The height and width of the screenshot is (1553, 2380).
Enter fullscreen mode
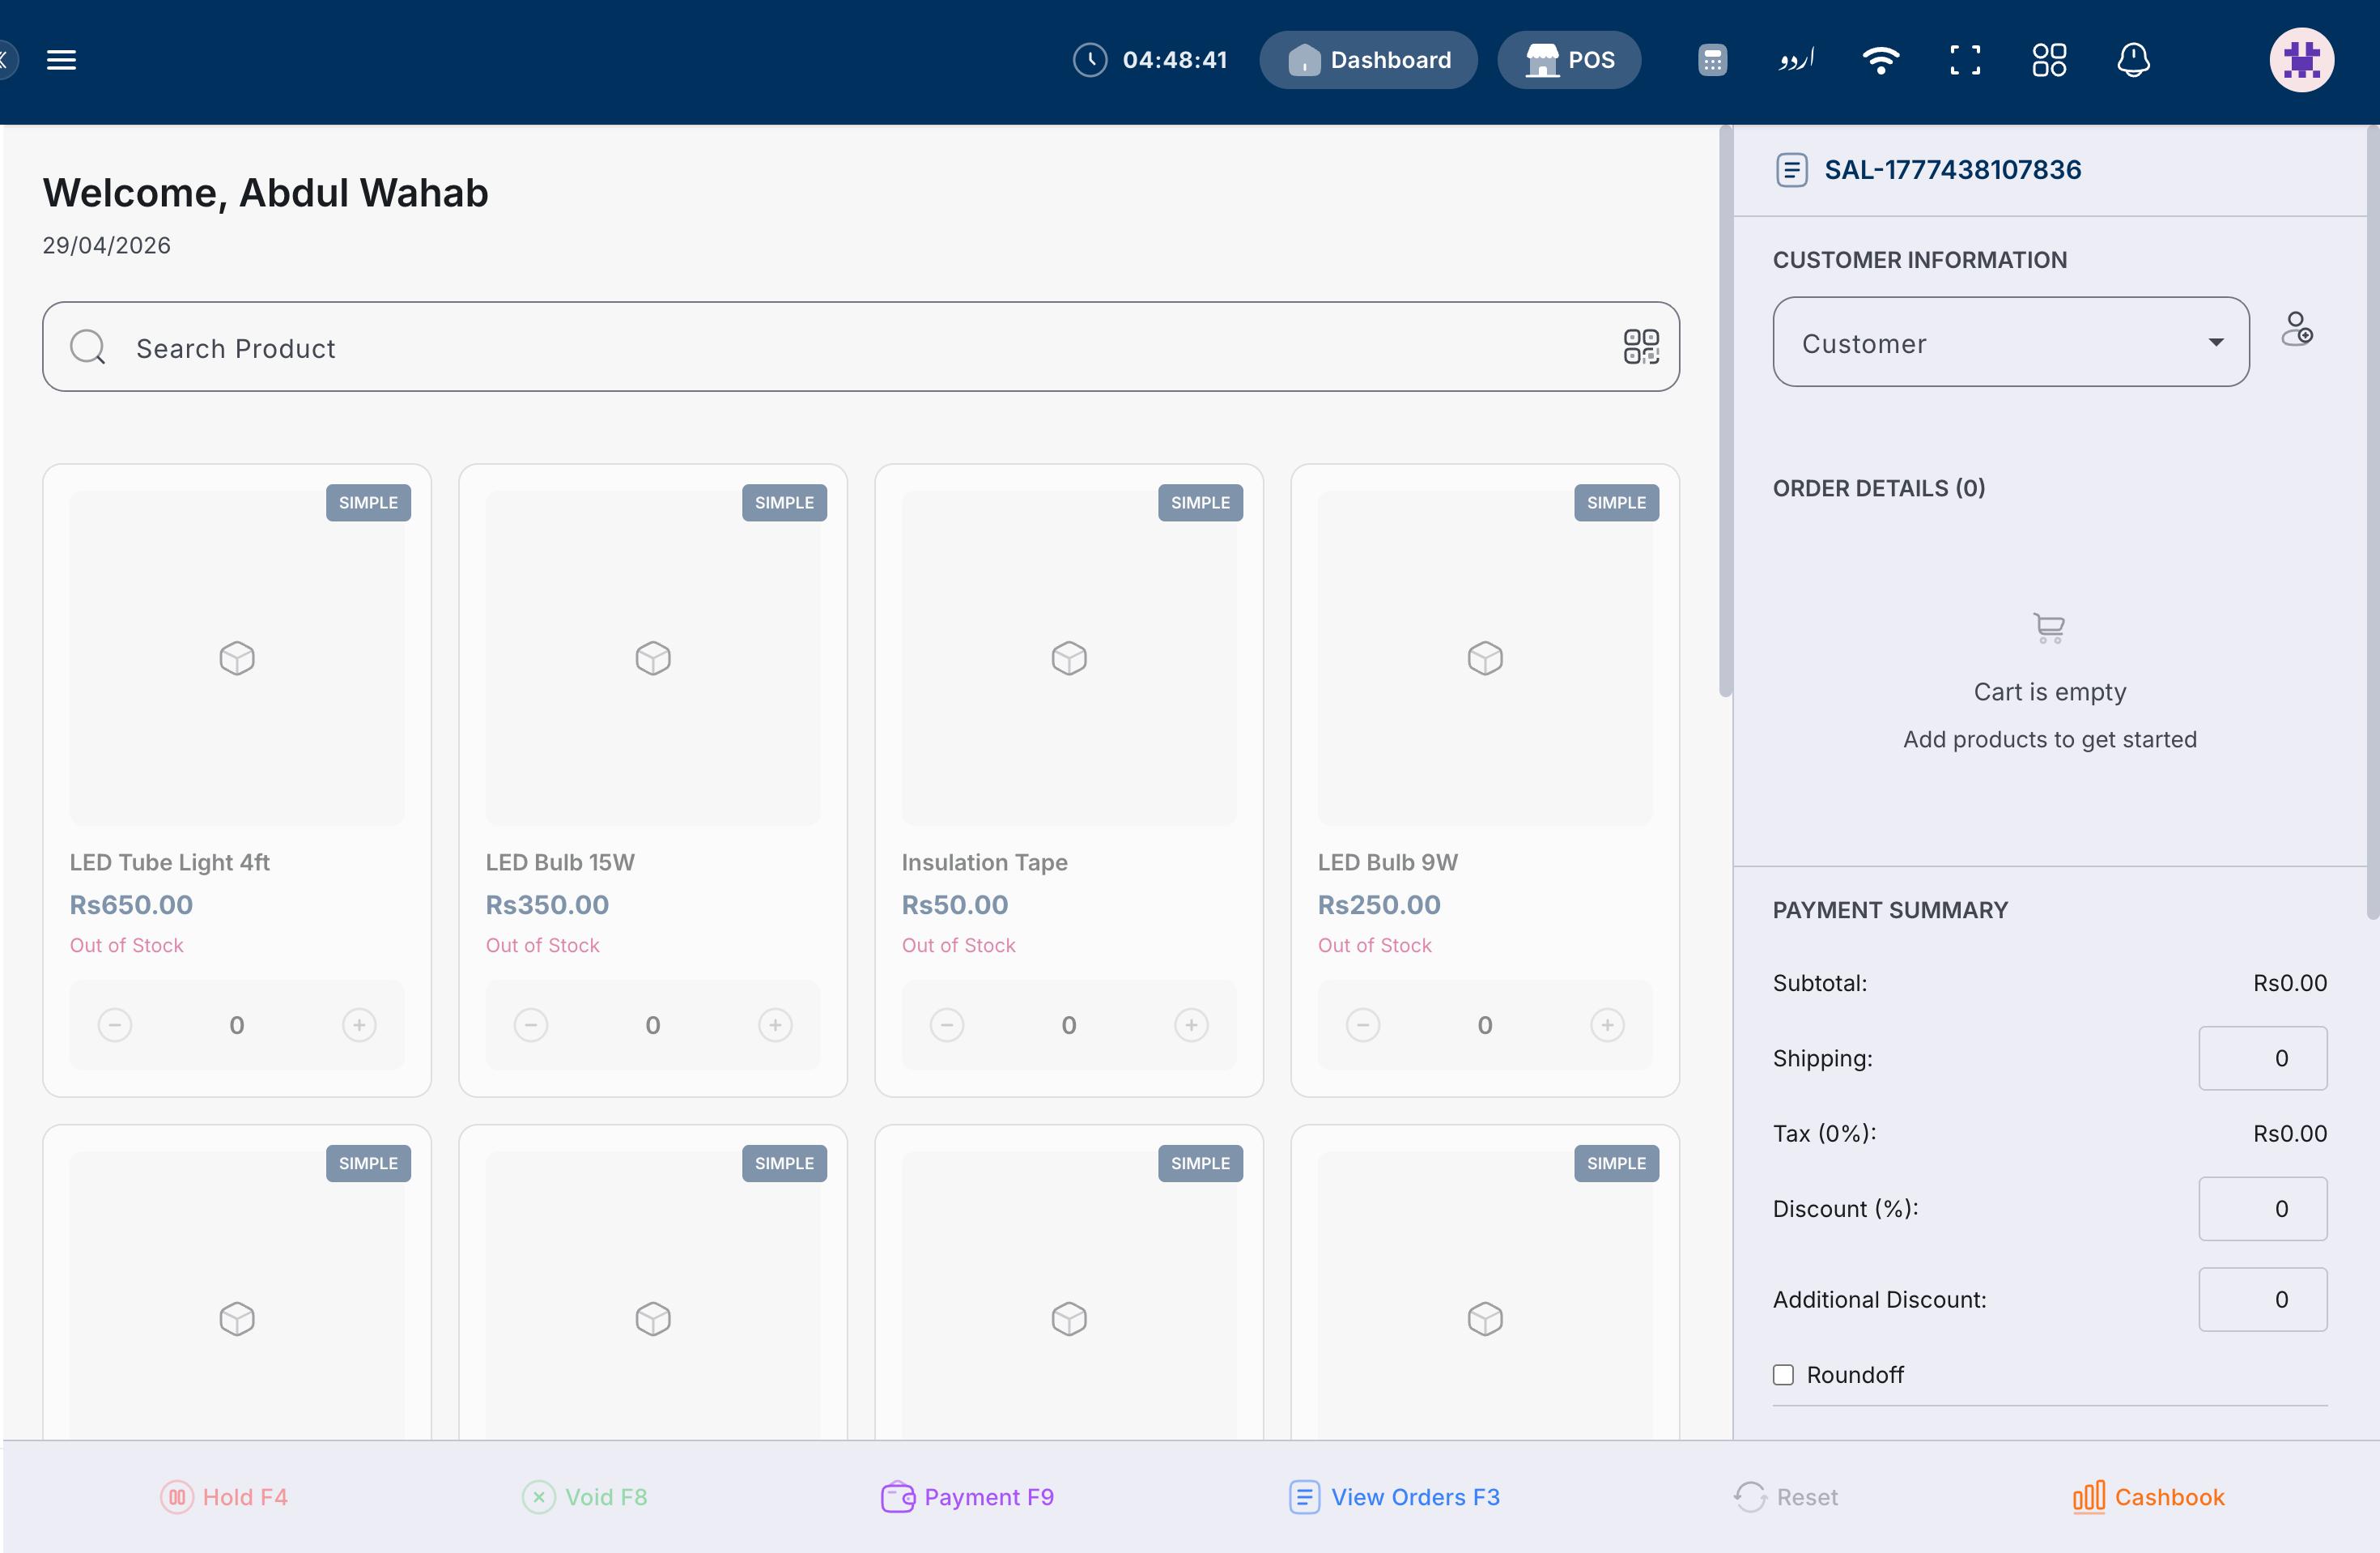click(x=1965, y=60)
